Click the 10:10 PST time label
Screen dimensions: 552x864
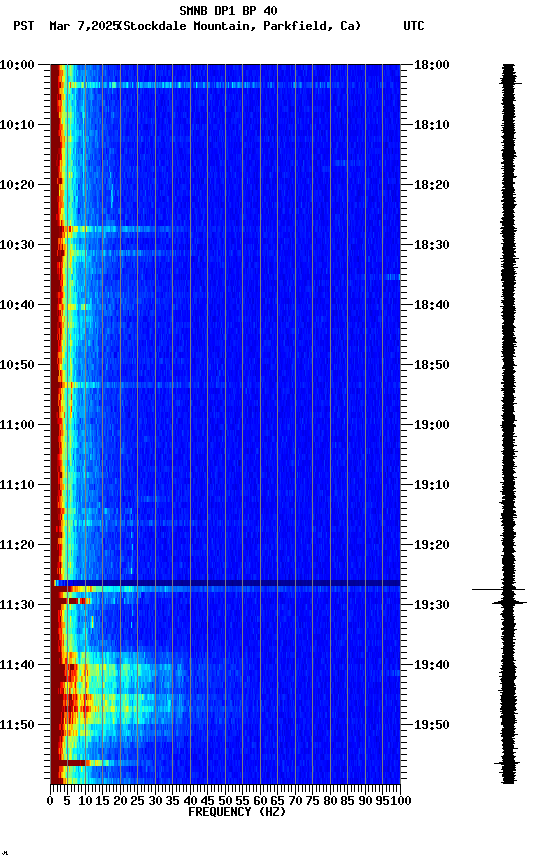[x=17, y=125]
